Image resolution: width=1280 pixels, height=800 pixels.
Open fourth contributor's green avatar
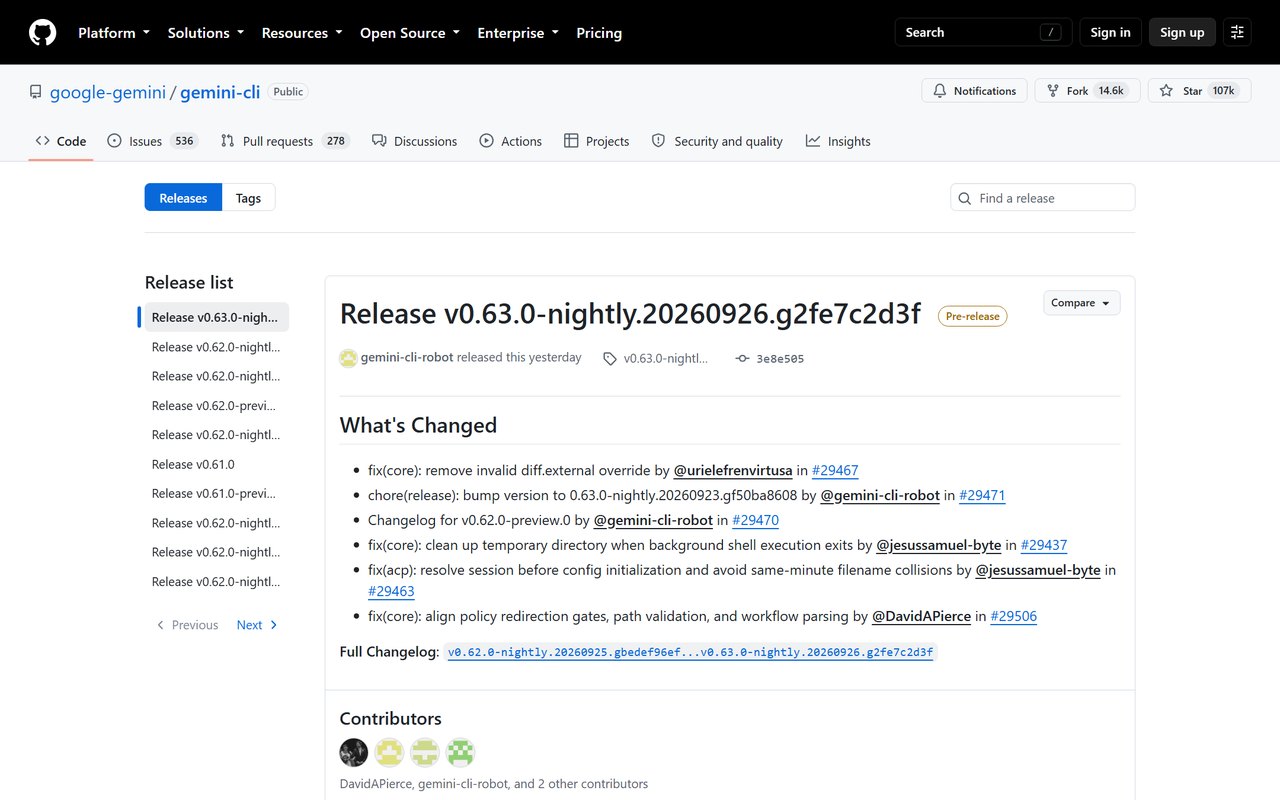coord(460,752)
